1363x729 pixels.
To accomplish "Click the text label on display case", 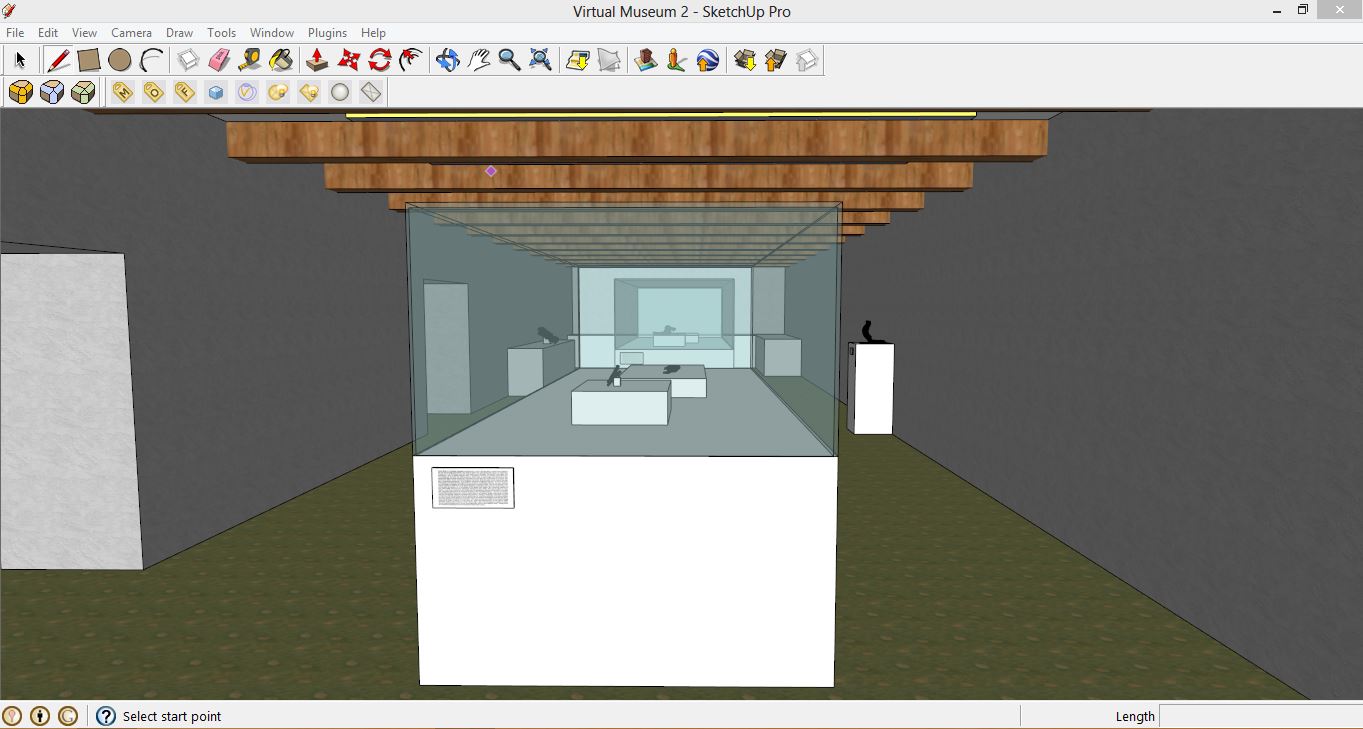I will click(x=473, y=488).
